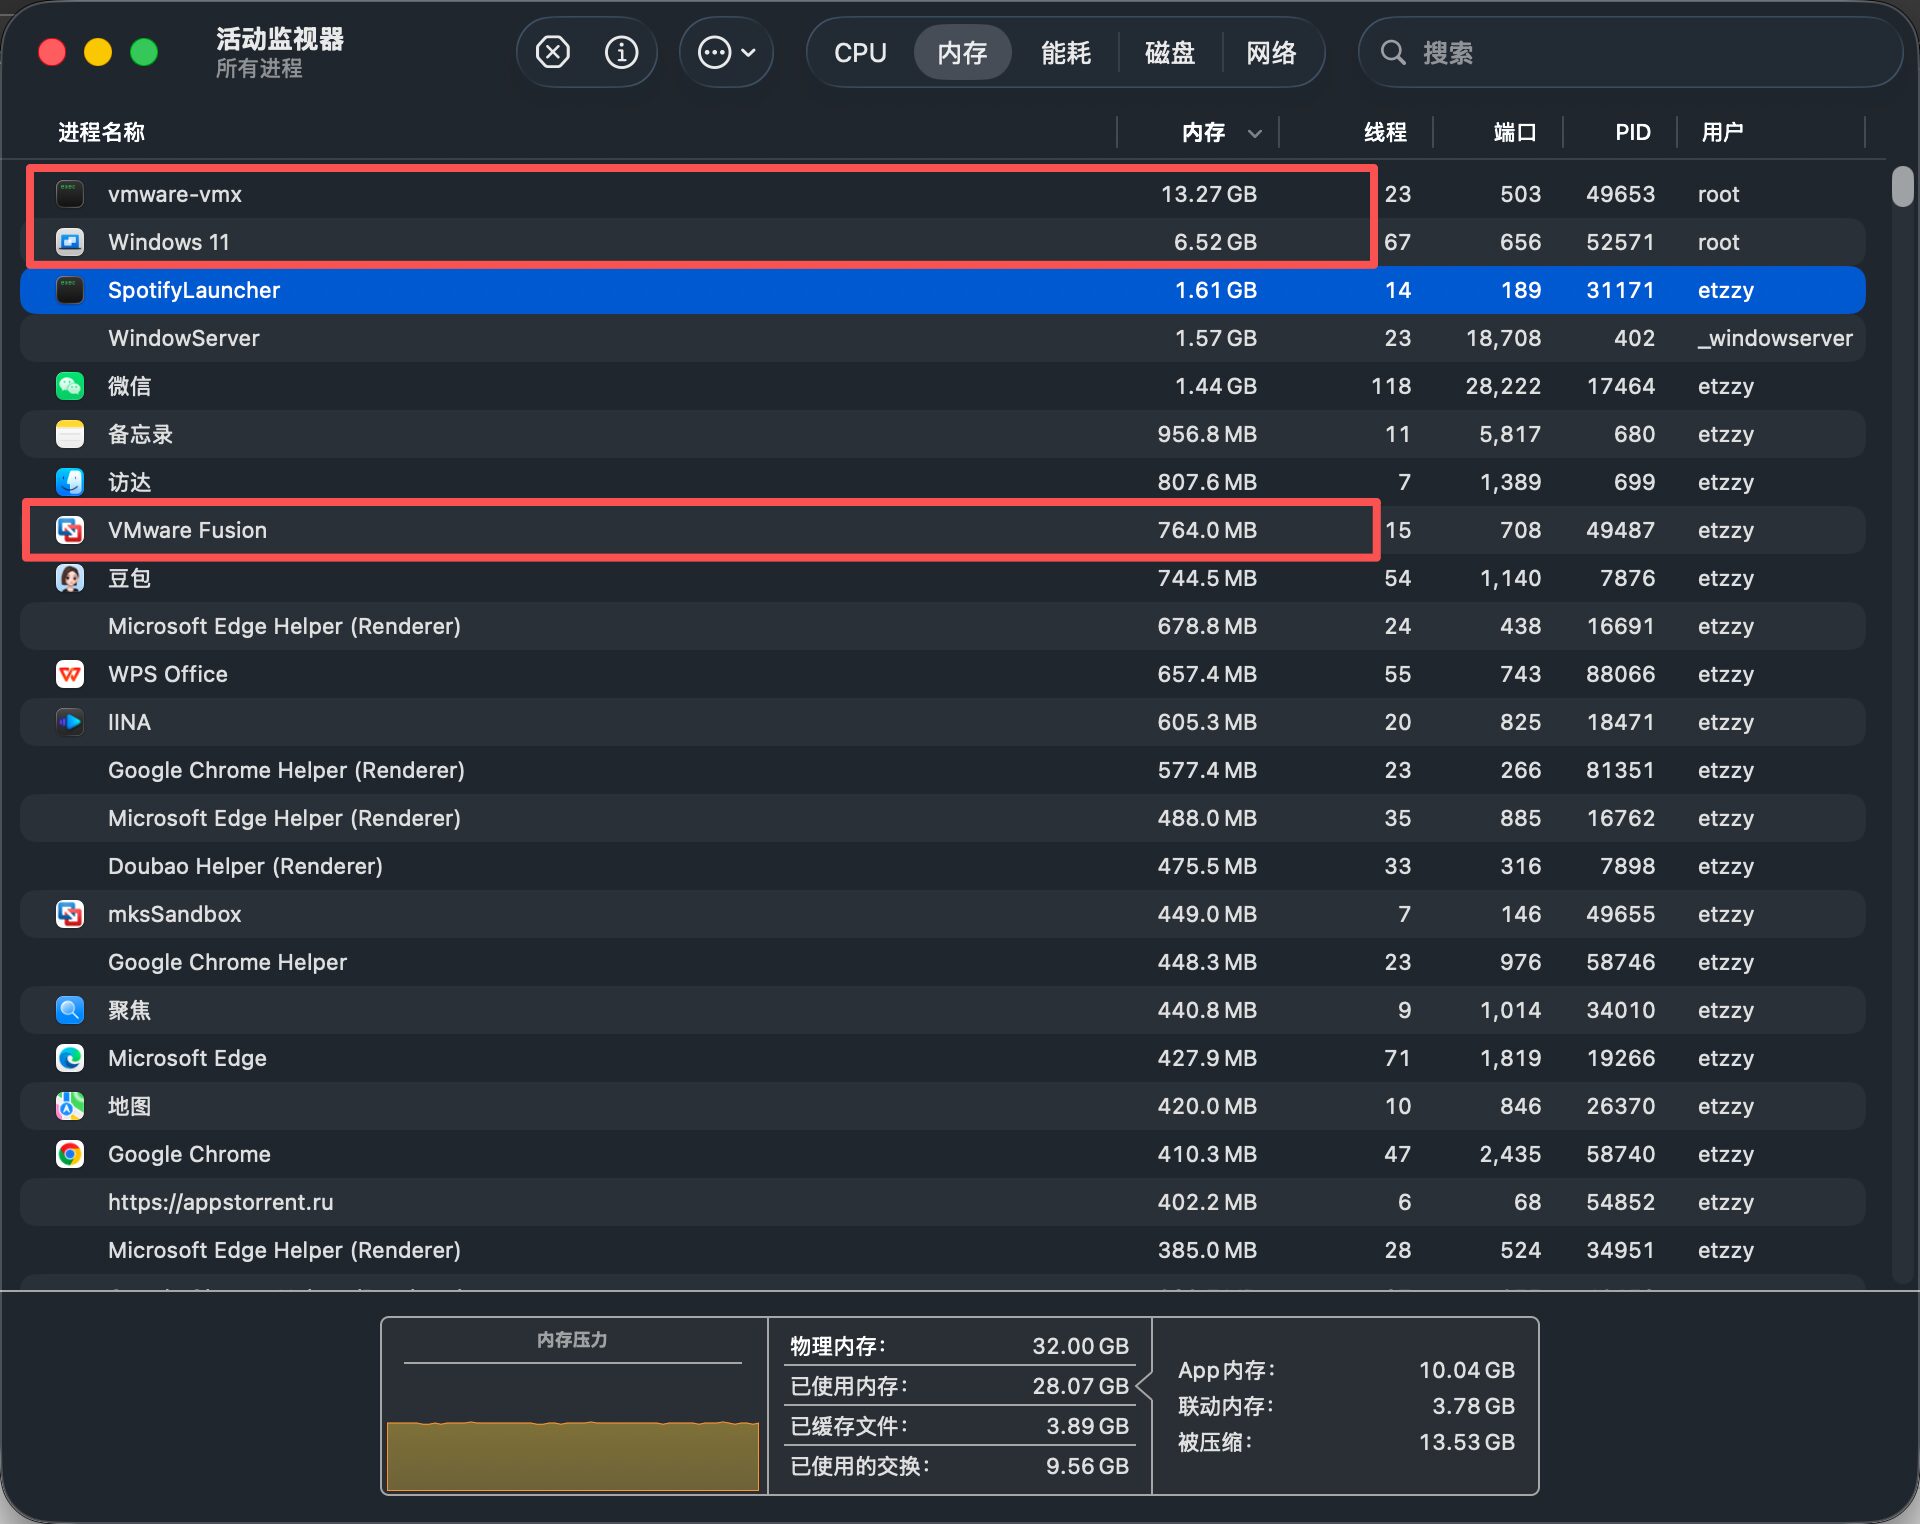Click the Windows 11 process icon

(x=70, y=242)
